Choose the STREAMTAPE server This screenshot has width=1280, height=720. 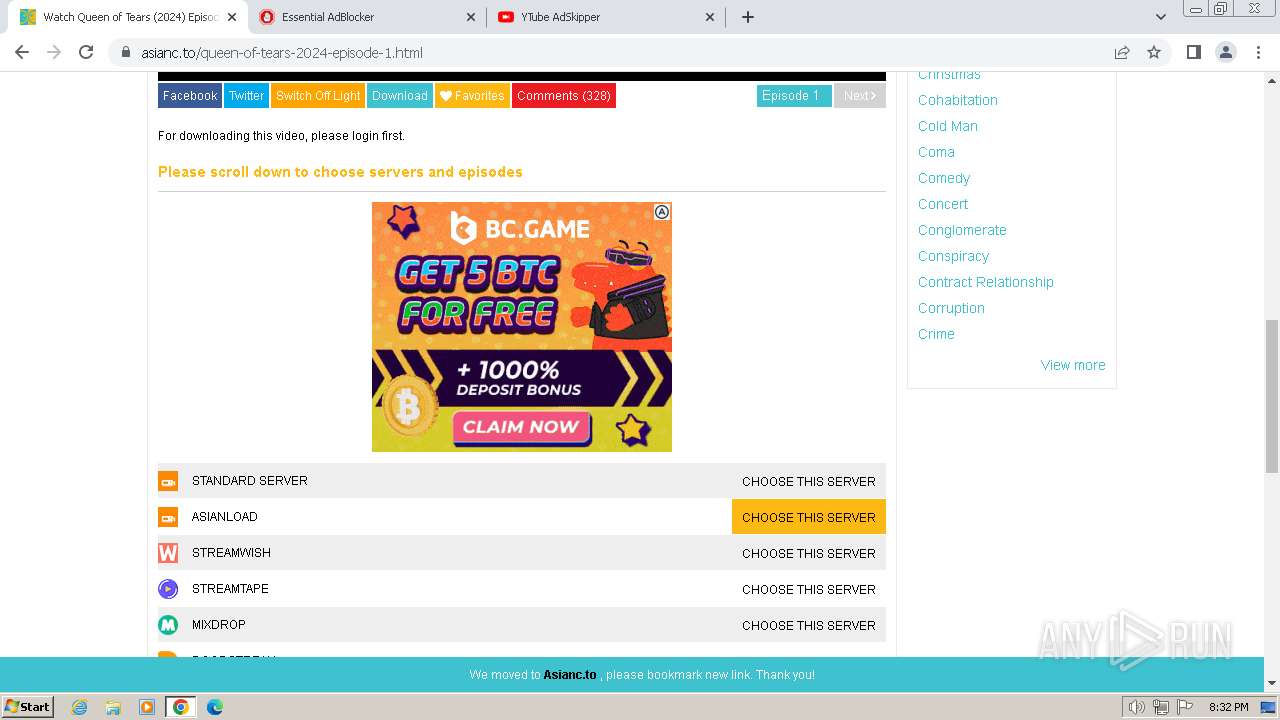coord(809,589)
